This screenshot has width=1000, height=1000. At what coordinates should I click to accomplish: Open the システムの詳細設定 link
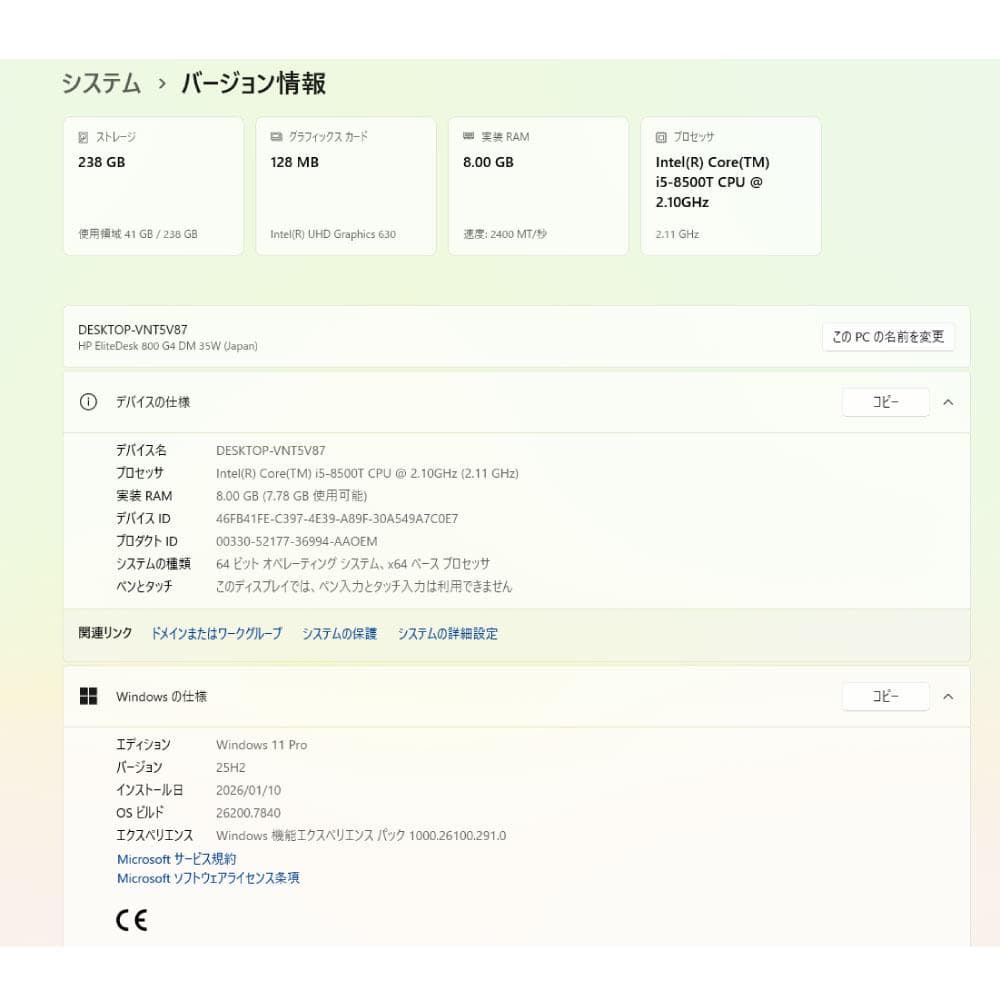(x=448, y=633)
